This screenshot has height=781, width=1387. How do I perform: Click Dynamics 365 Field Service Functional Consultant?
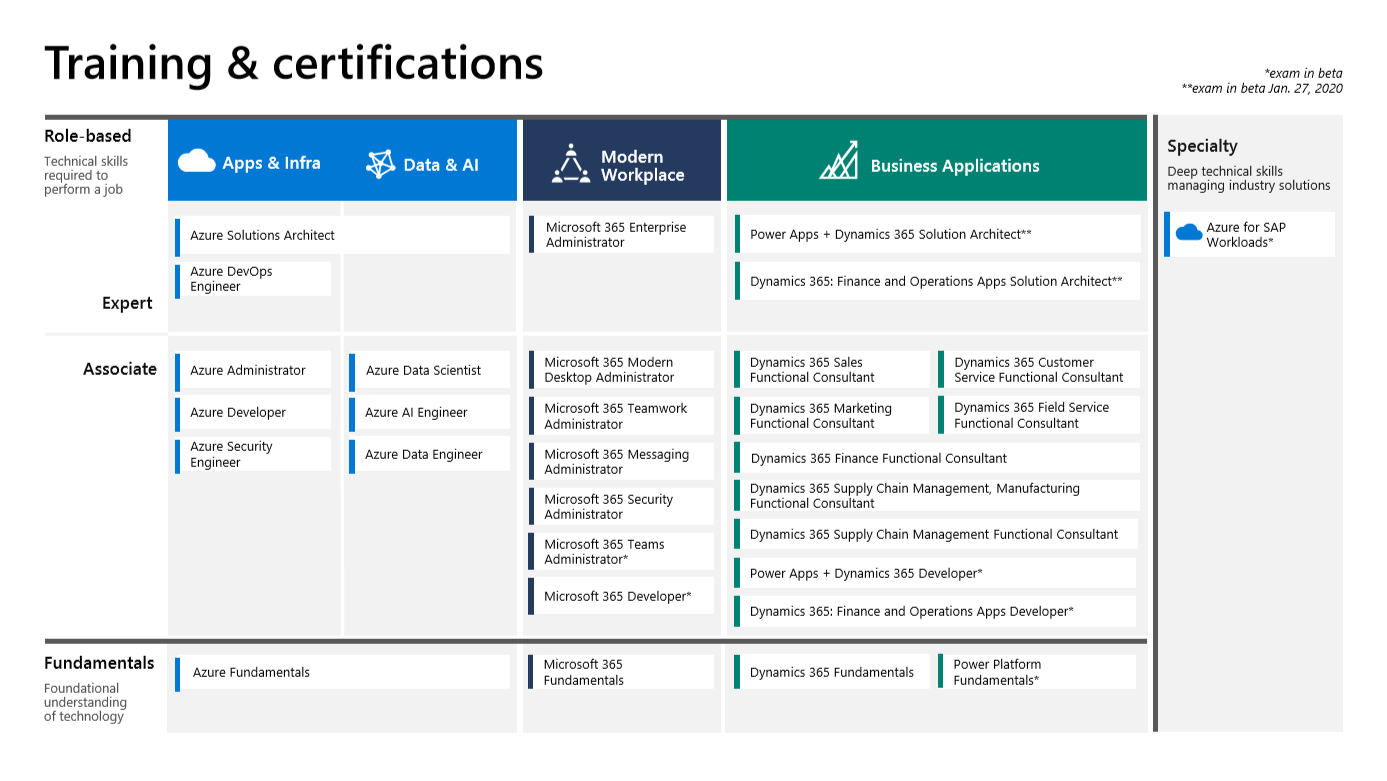(x=1038, y=415)
